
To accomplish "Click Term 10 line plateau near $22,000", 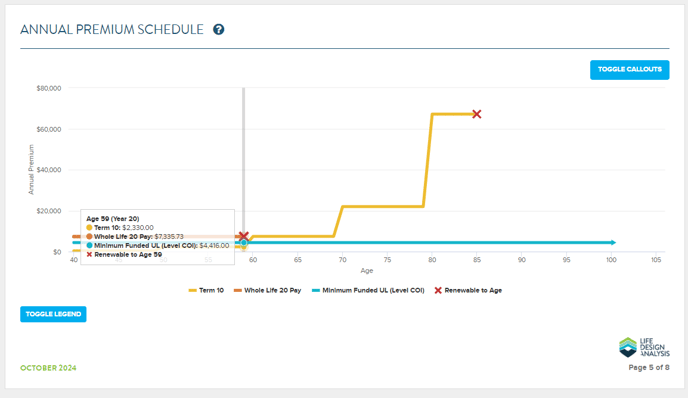I will [383, 206].
